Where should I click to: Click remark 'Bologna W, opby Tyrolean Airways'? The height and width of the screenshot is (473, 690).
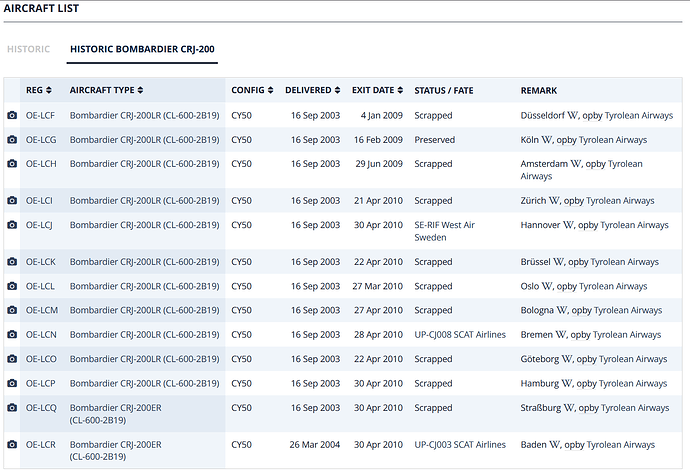pos(591,310)
